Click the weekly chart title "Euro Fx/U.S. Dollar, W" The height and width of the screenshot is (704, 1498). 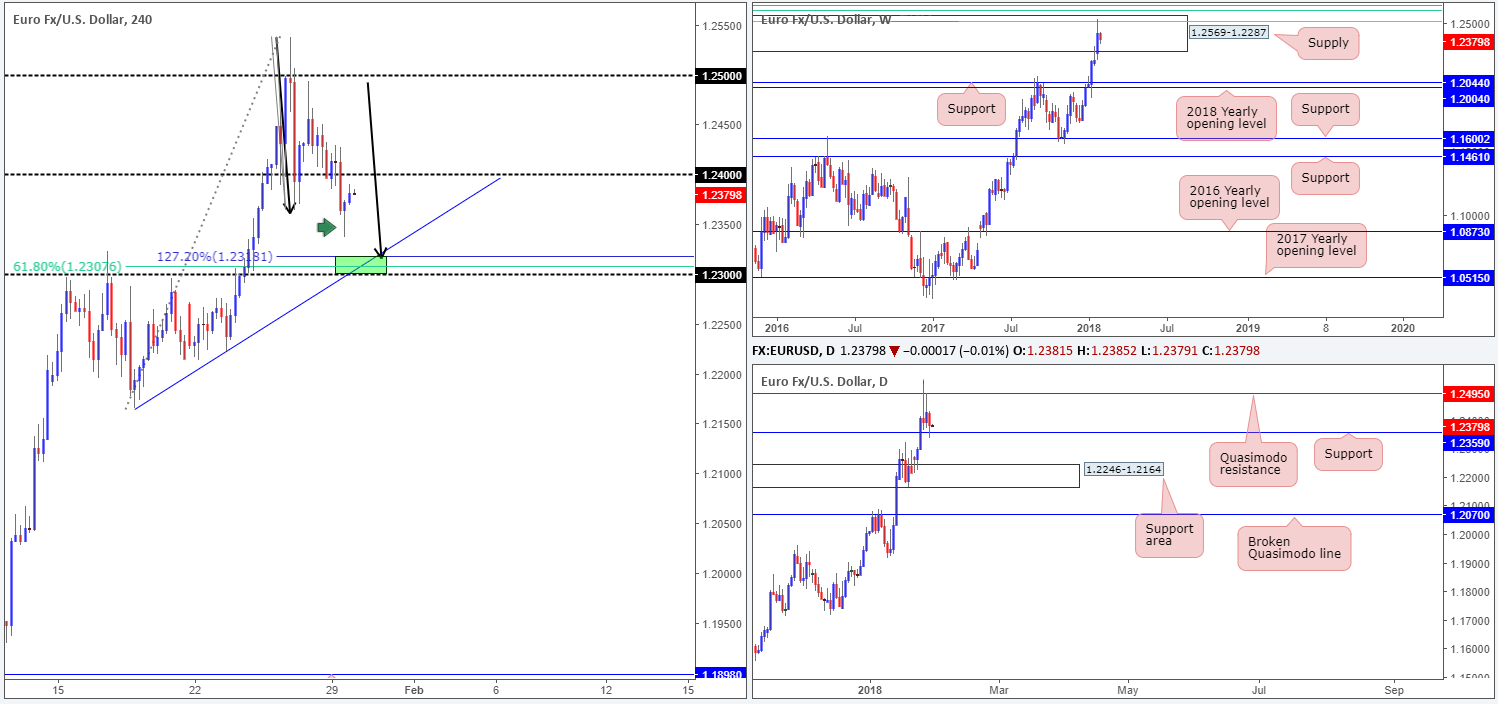pos(827,19)
